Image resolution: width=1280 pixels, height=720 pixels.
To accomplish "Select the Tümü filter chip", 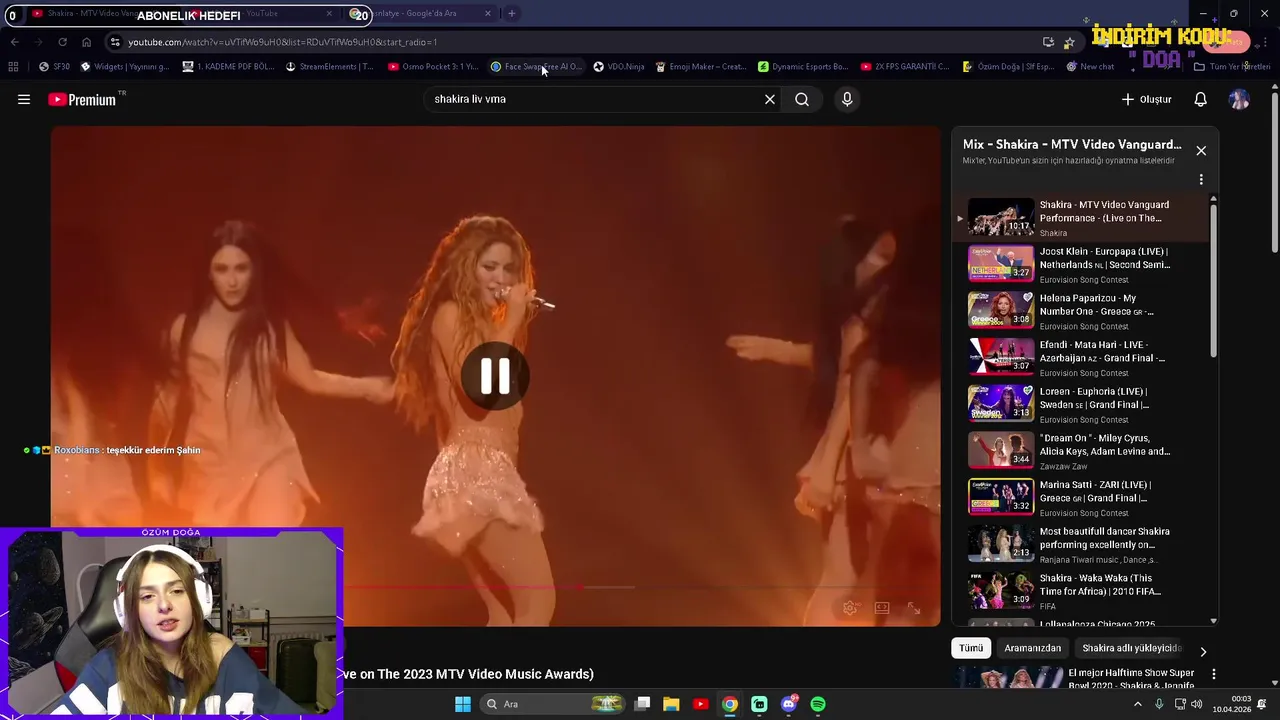I will [x=971, y=648].
